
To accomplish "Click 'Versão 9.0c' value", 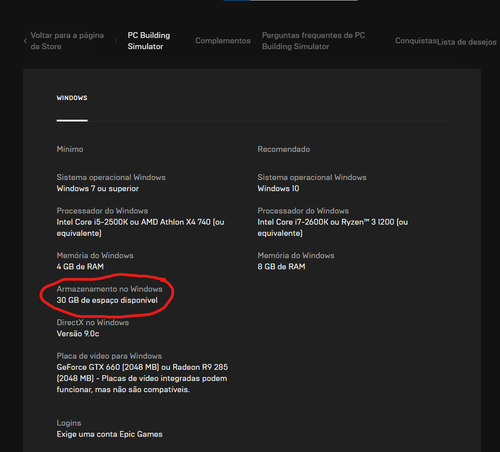I will click(78, 334).
